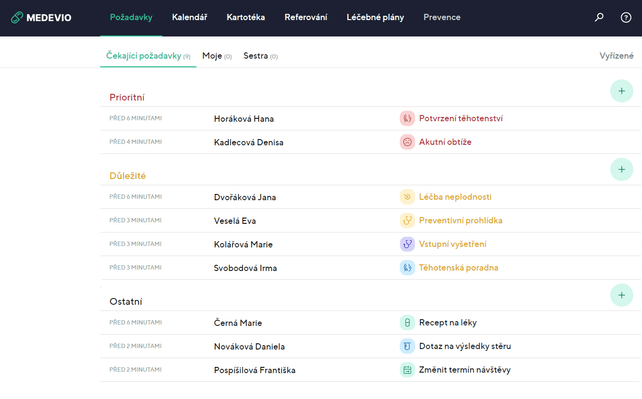Viewport: 642px width, 399px height.
Task: Click the Vstupní vyšetření stethoscope icon
Action: click(407, 244)
